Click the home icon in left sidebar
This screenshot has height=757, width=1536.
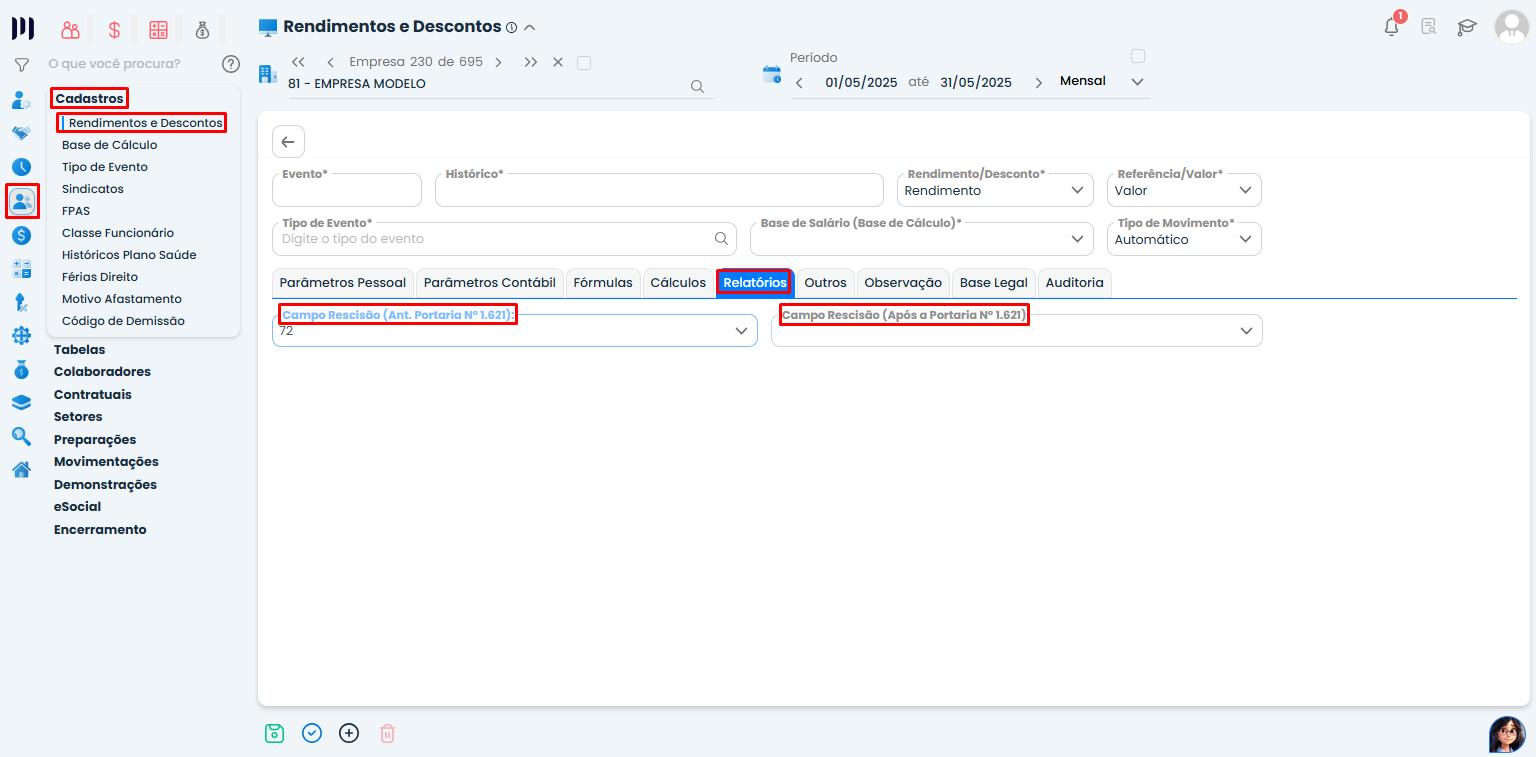pos(21,469)
